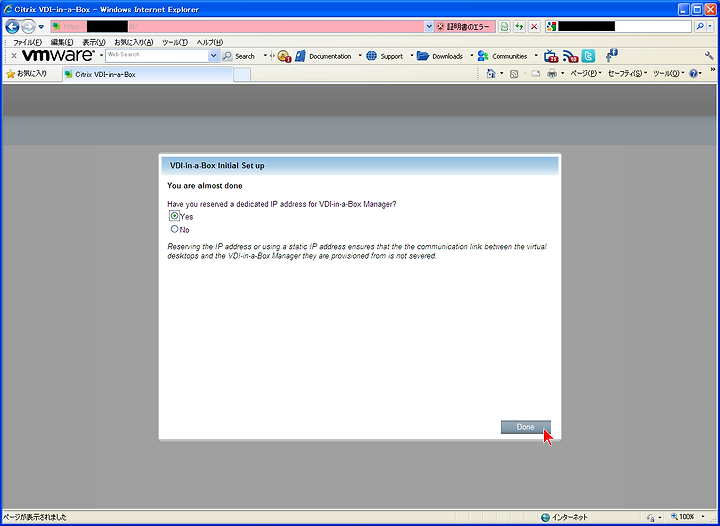This screenshot has height=526, width=720.
Task: Open the search provider options dropdown
Action: coord(710,27)
